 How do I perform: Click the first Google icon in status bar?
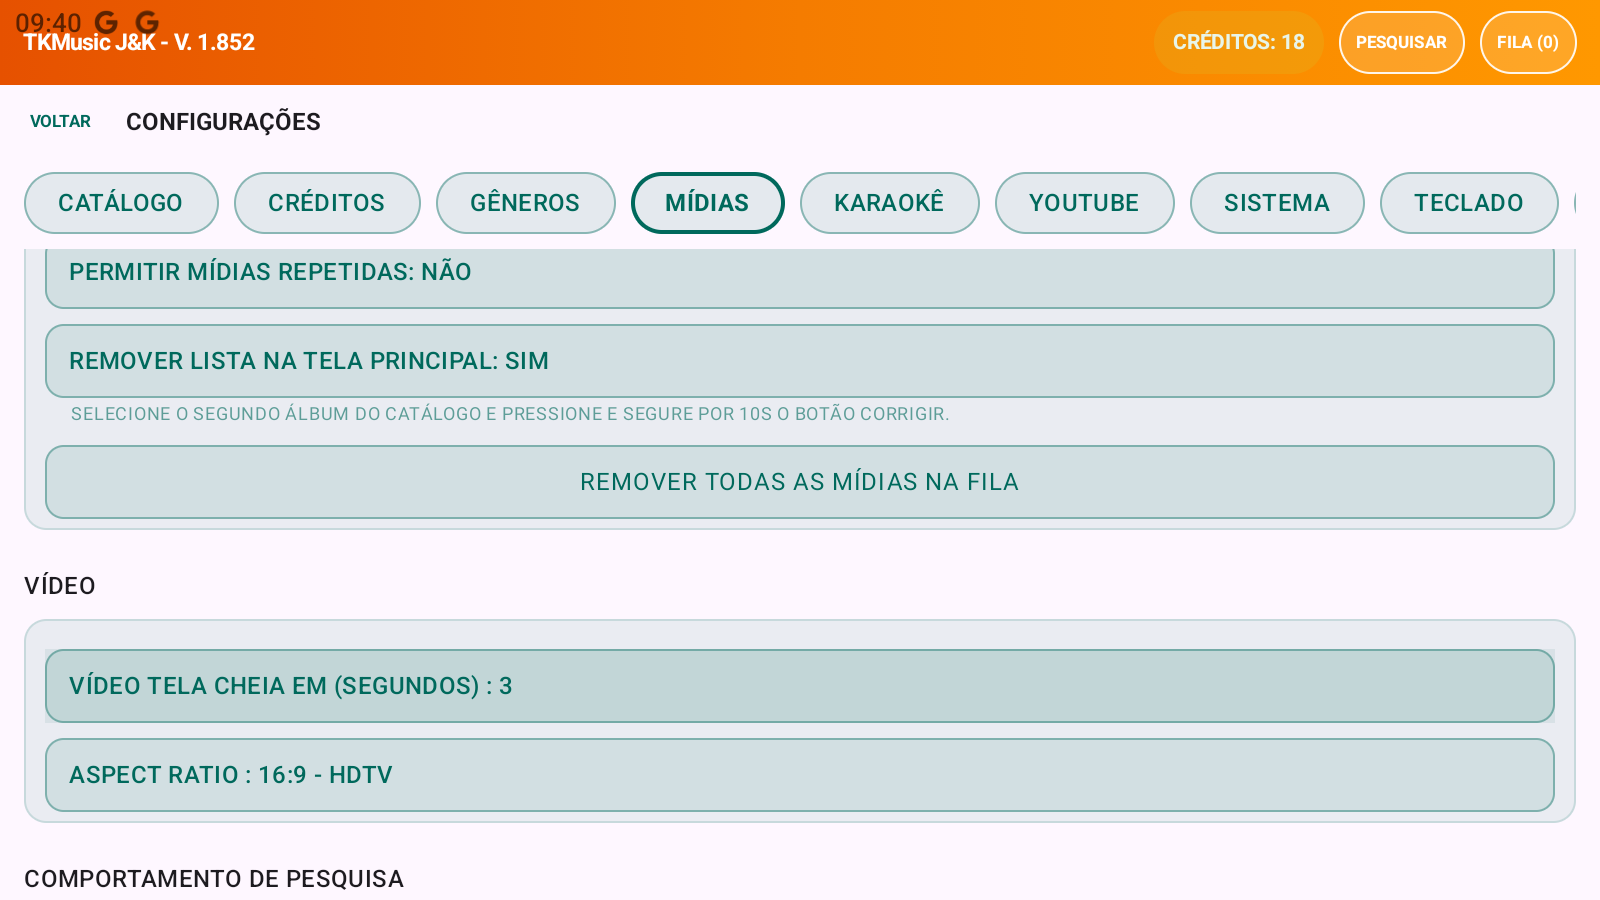(106, 22)
